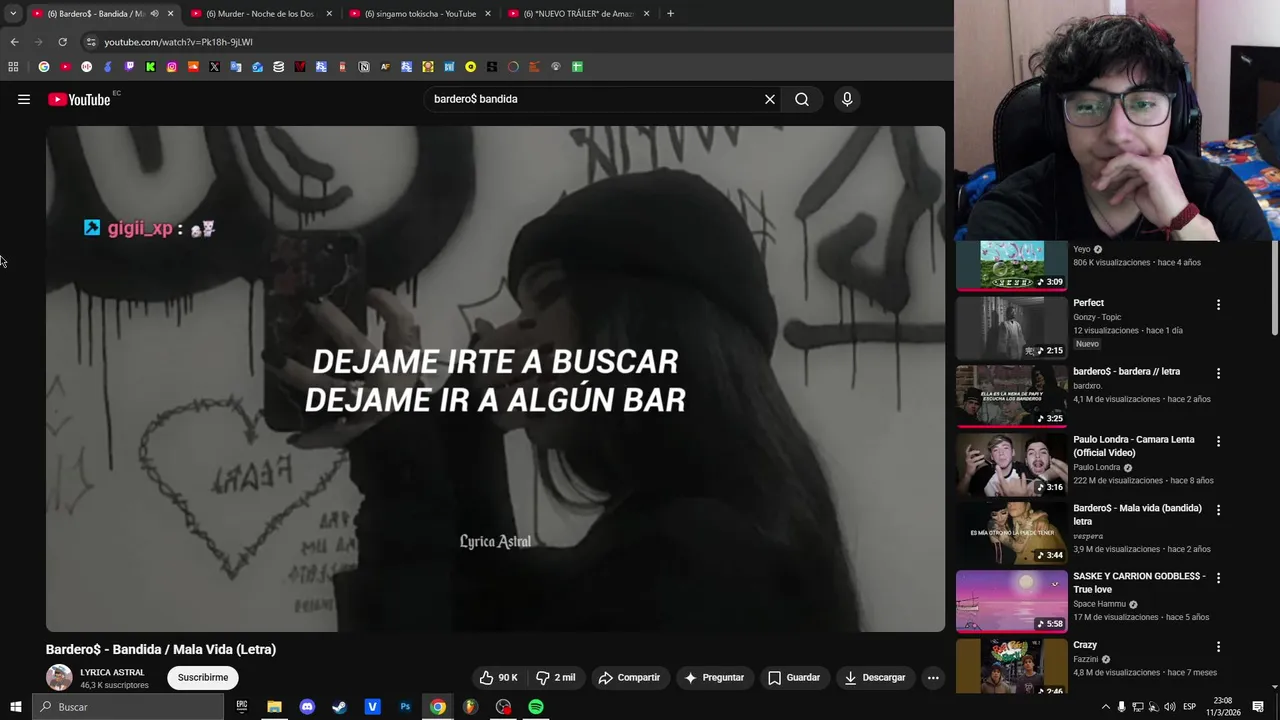Open options for SASKE Y CARRION True love

[1218, 578]
